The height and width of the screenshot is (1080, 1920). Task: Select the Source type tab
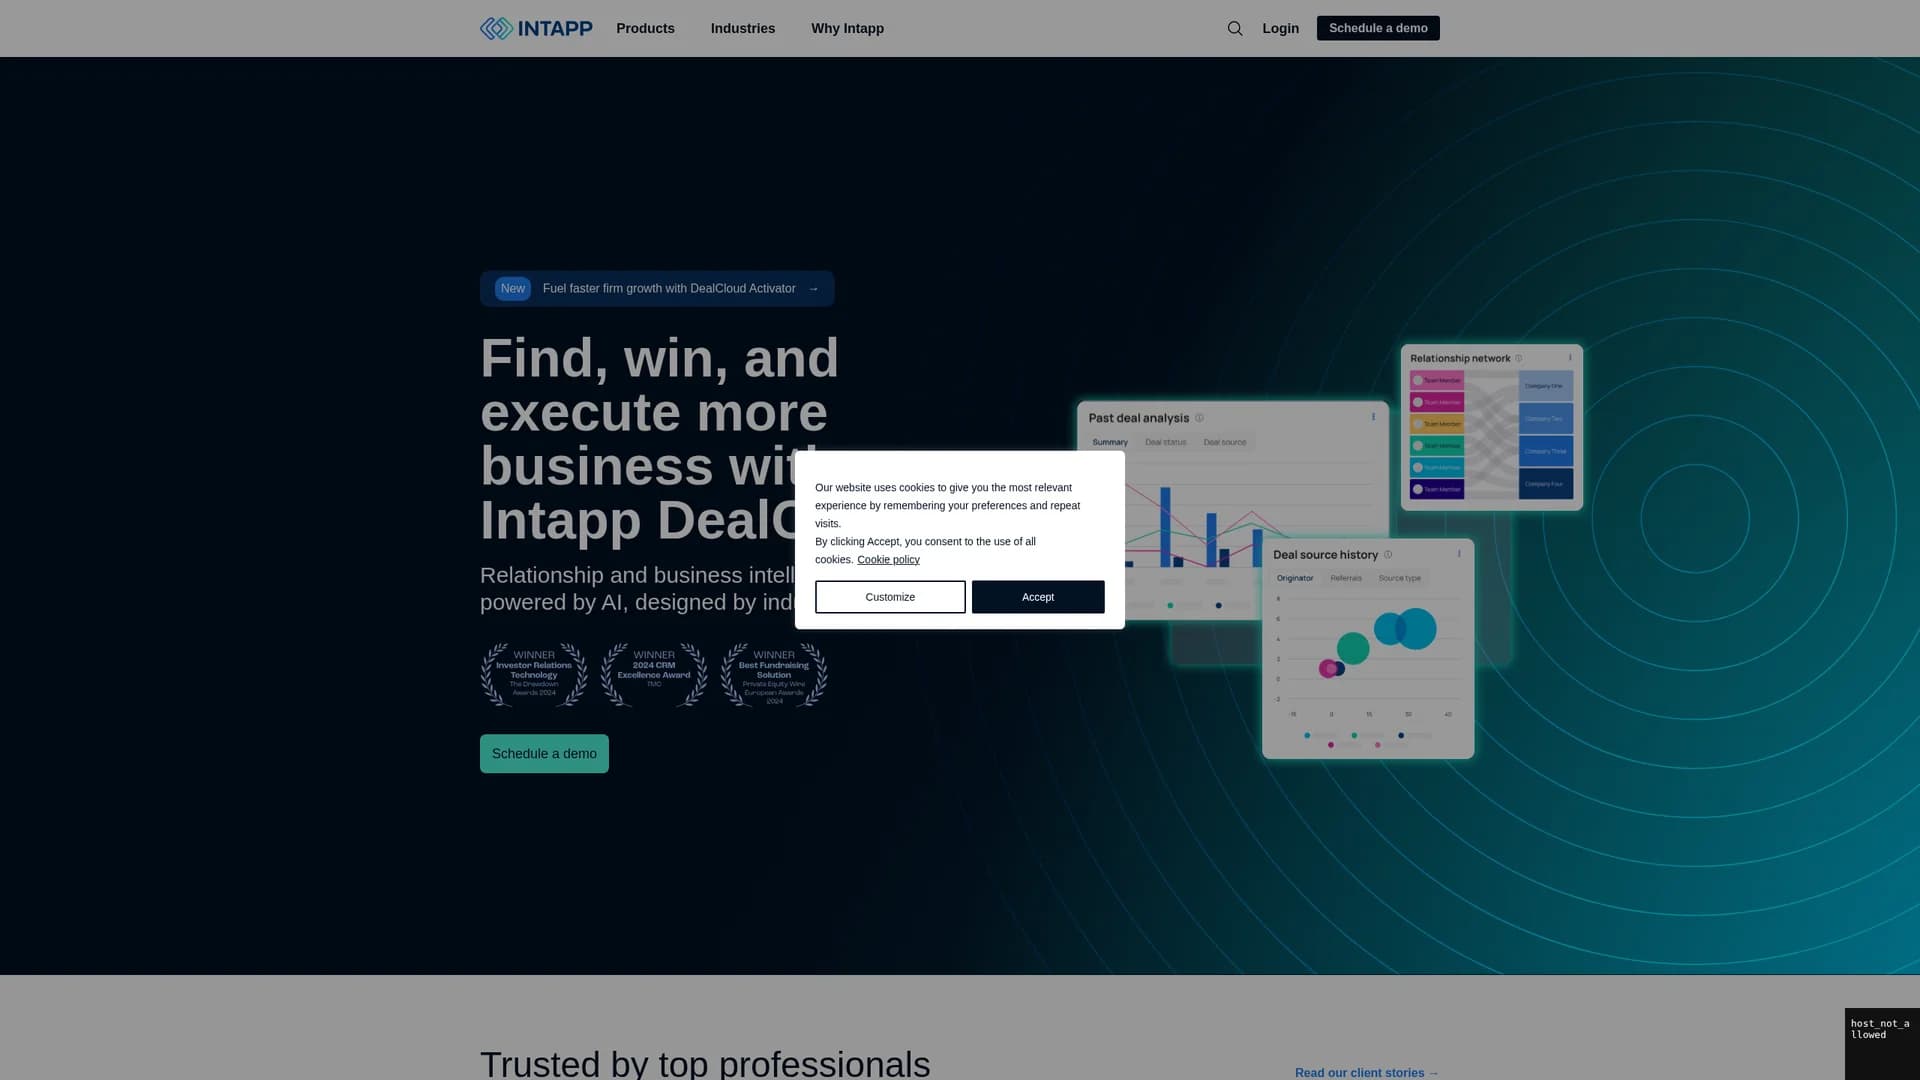[1400, 578]
